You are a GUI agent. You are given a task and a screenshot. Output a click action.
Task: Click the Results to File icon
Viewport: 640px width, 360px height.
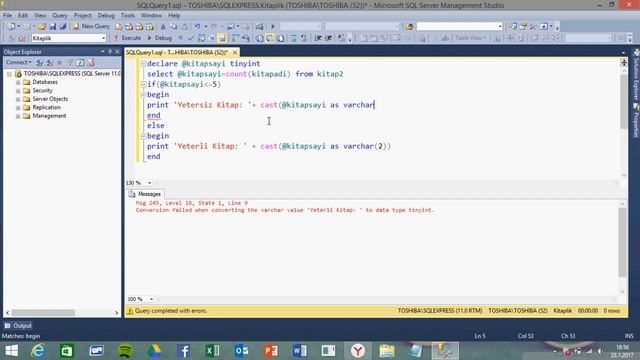pos(280,38)
